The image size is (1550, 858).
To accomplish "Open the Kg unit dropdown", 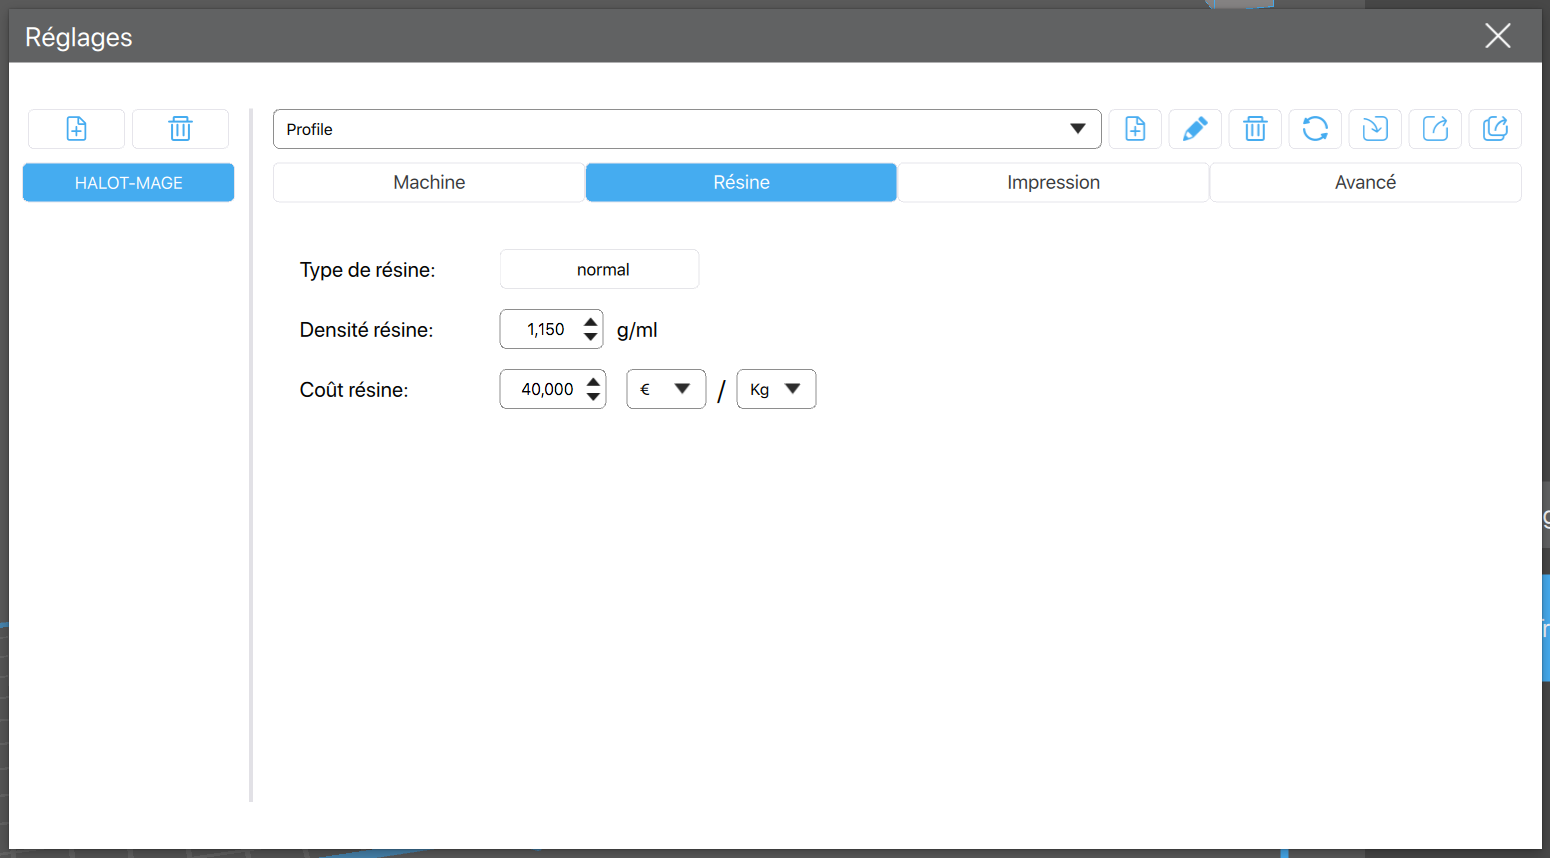I will pos(776,389).
